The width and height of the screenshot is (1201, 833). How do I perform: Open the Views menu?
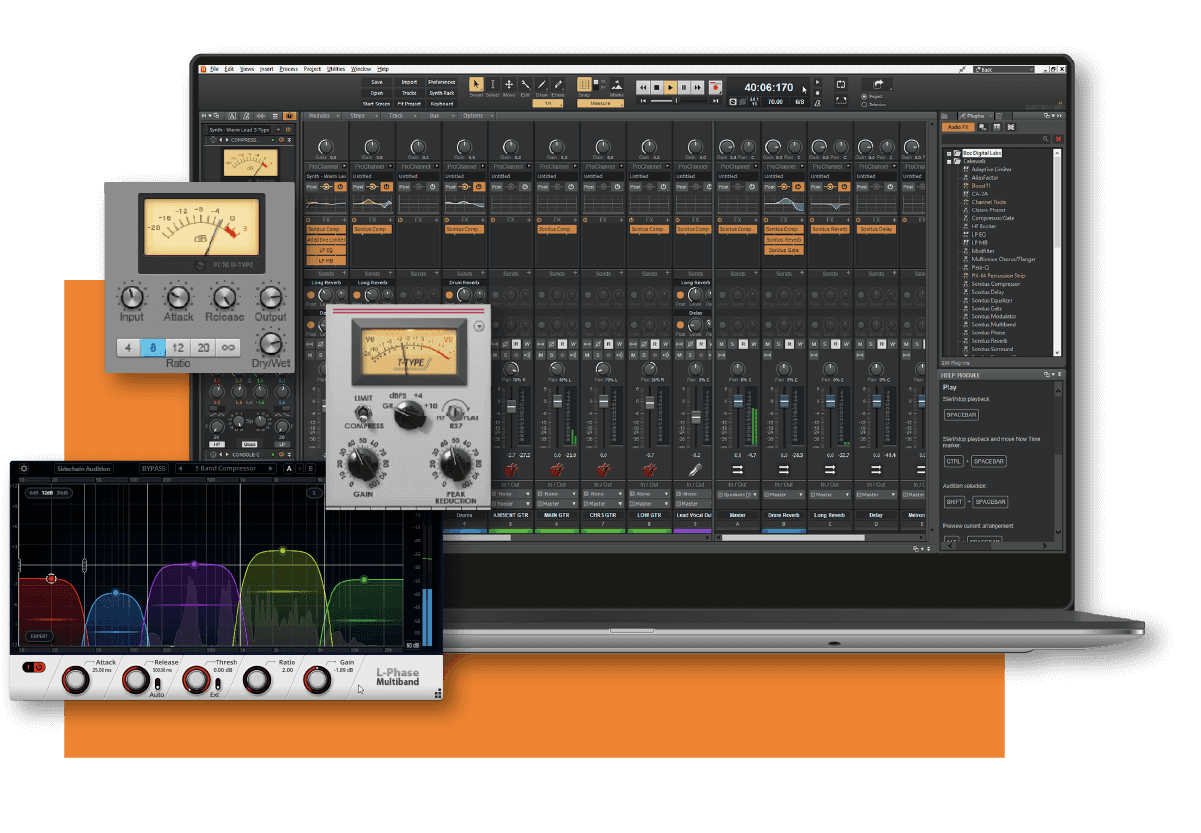[247, 69]
